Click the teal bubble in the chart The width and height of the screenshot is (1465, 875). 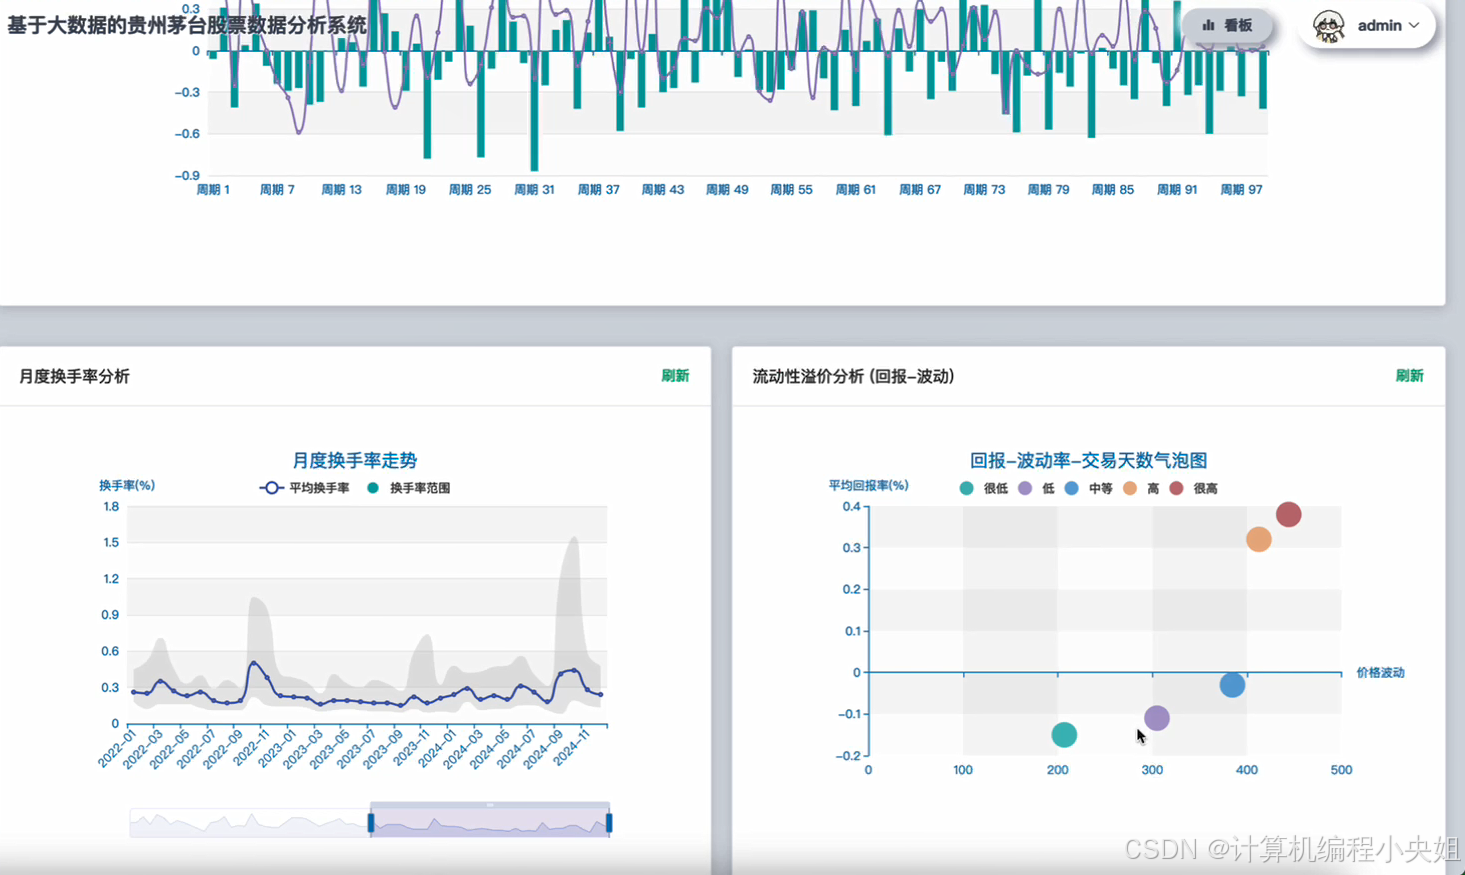click(x=1064, y=735)
